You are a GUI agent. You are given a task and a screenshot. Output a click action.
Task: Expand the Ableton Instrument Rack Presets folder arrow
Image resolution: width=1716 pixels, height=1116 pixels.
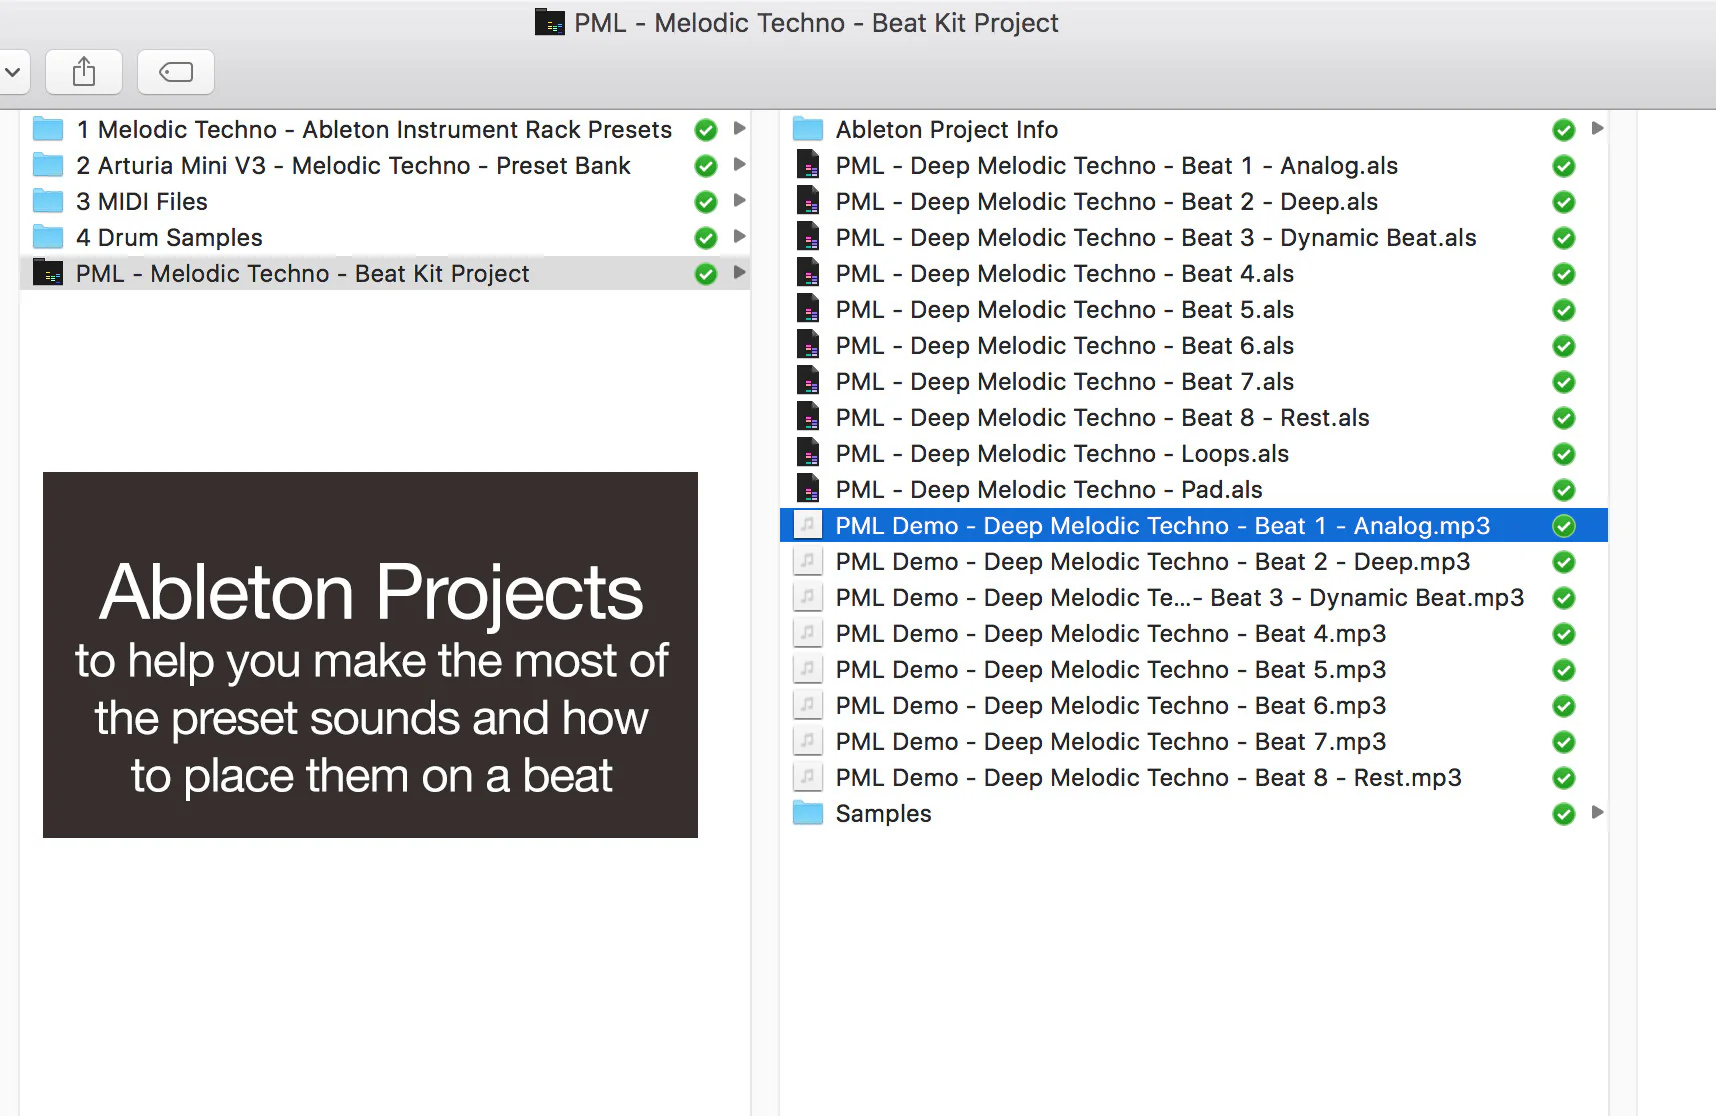740,128
